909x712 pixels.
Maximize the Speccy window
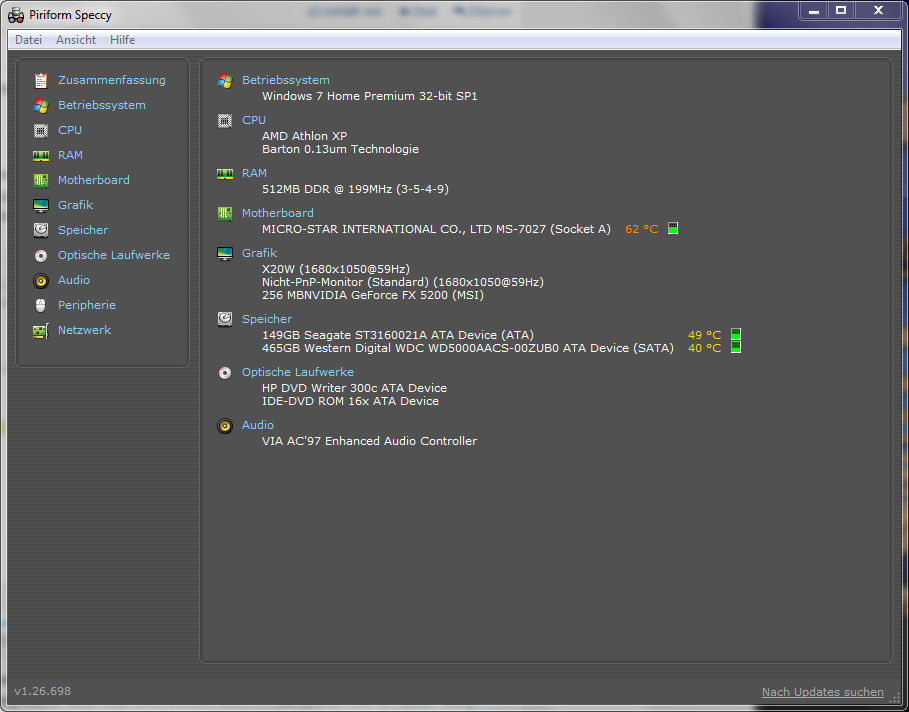[x=841, y=10]
